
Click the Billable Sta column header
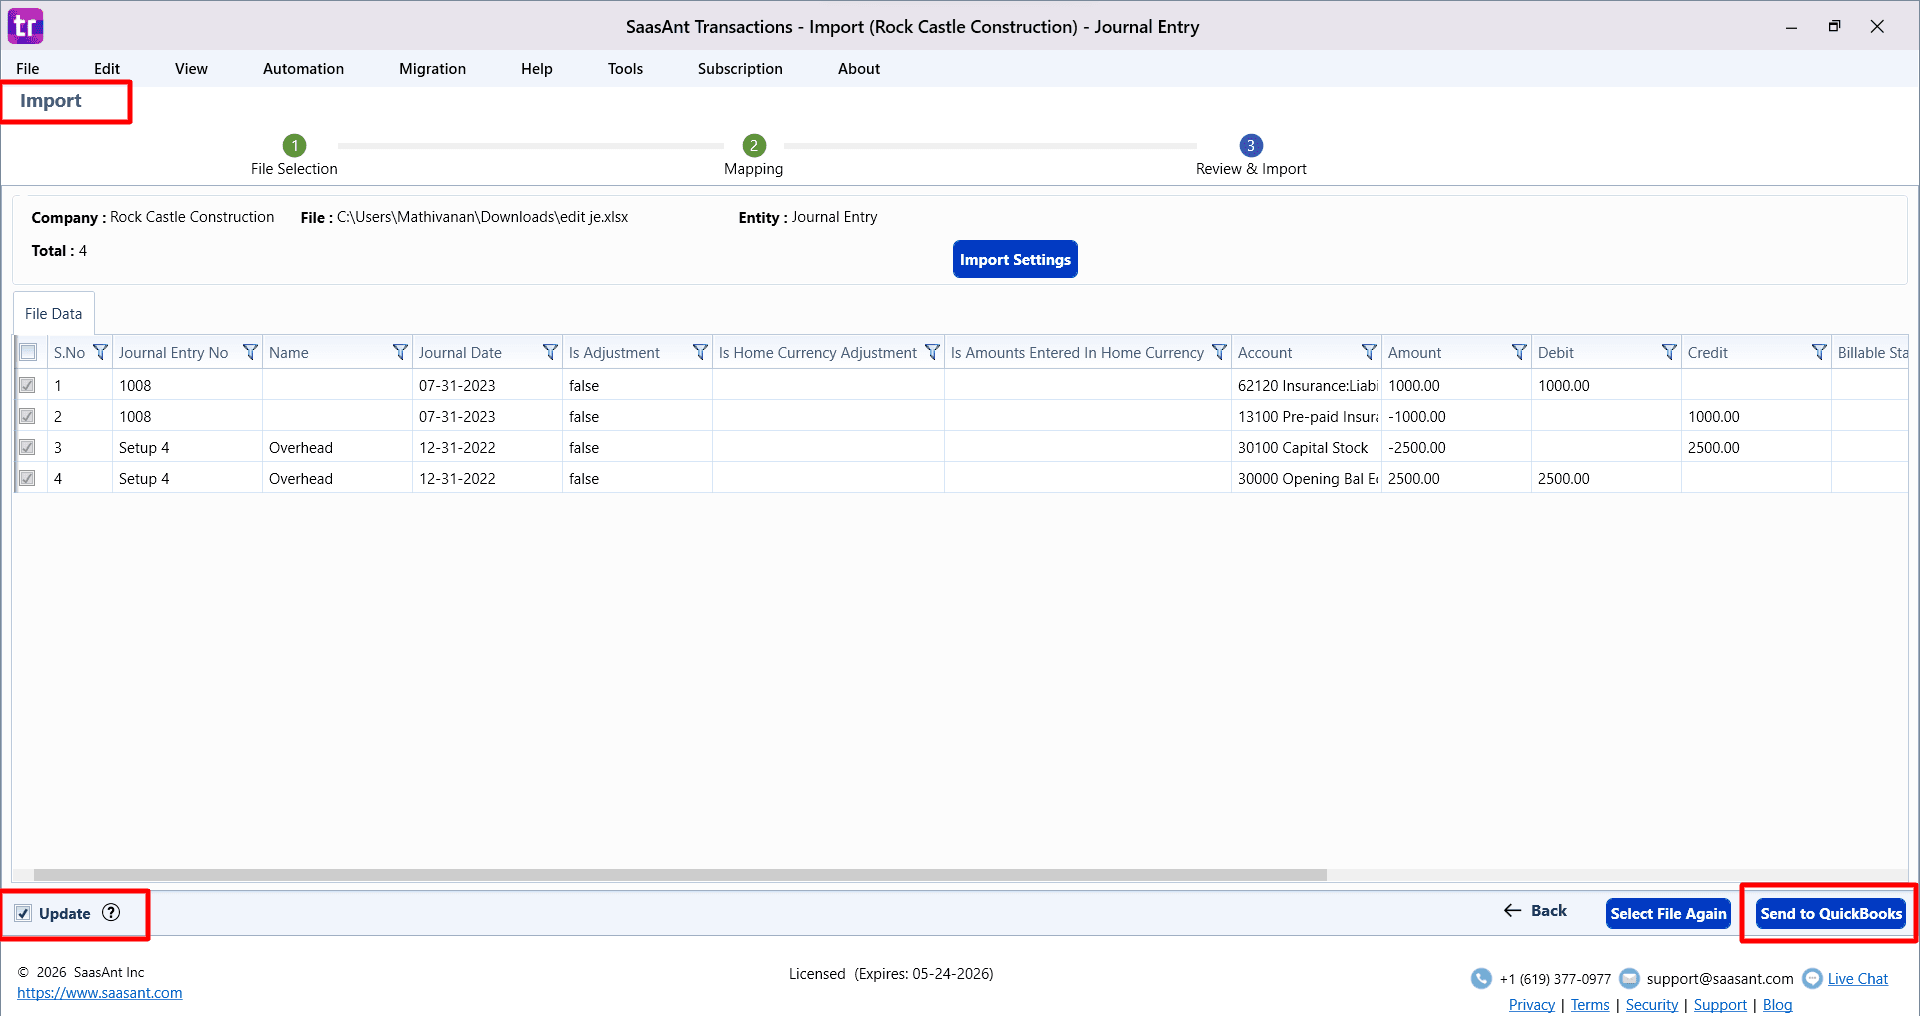coord(1872,352)
